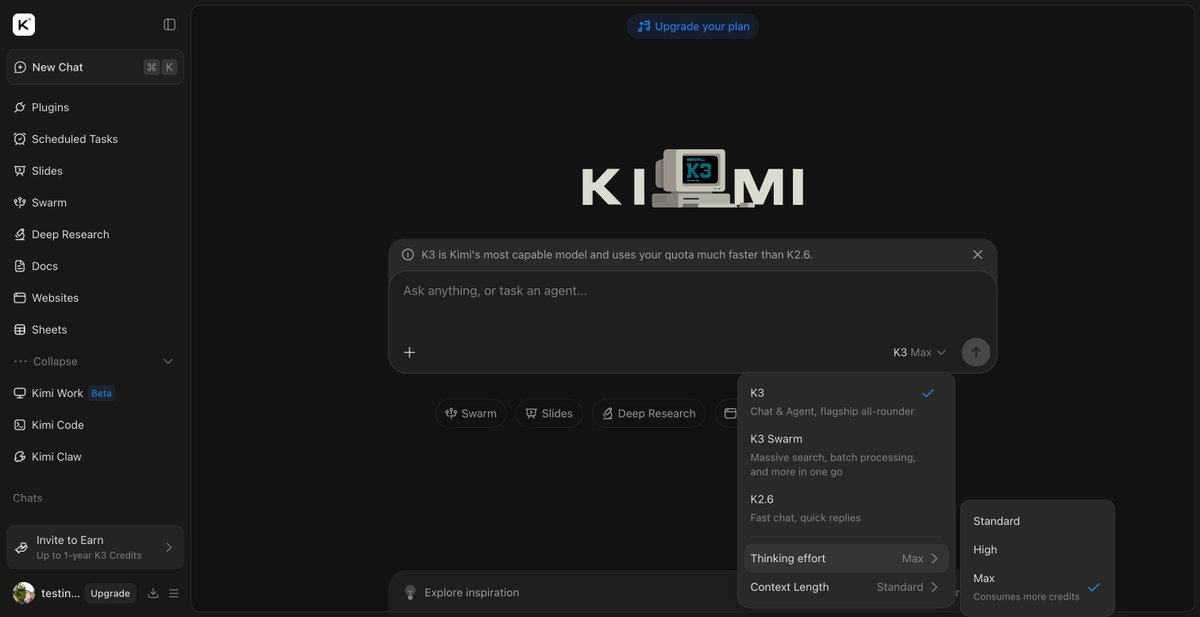1200x617 pixels.
Task: Click the Sheets sidebar icon
Action: (x=20, y=330)
